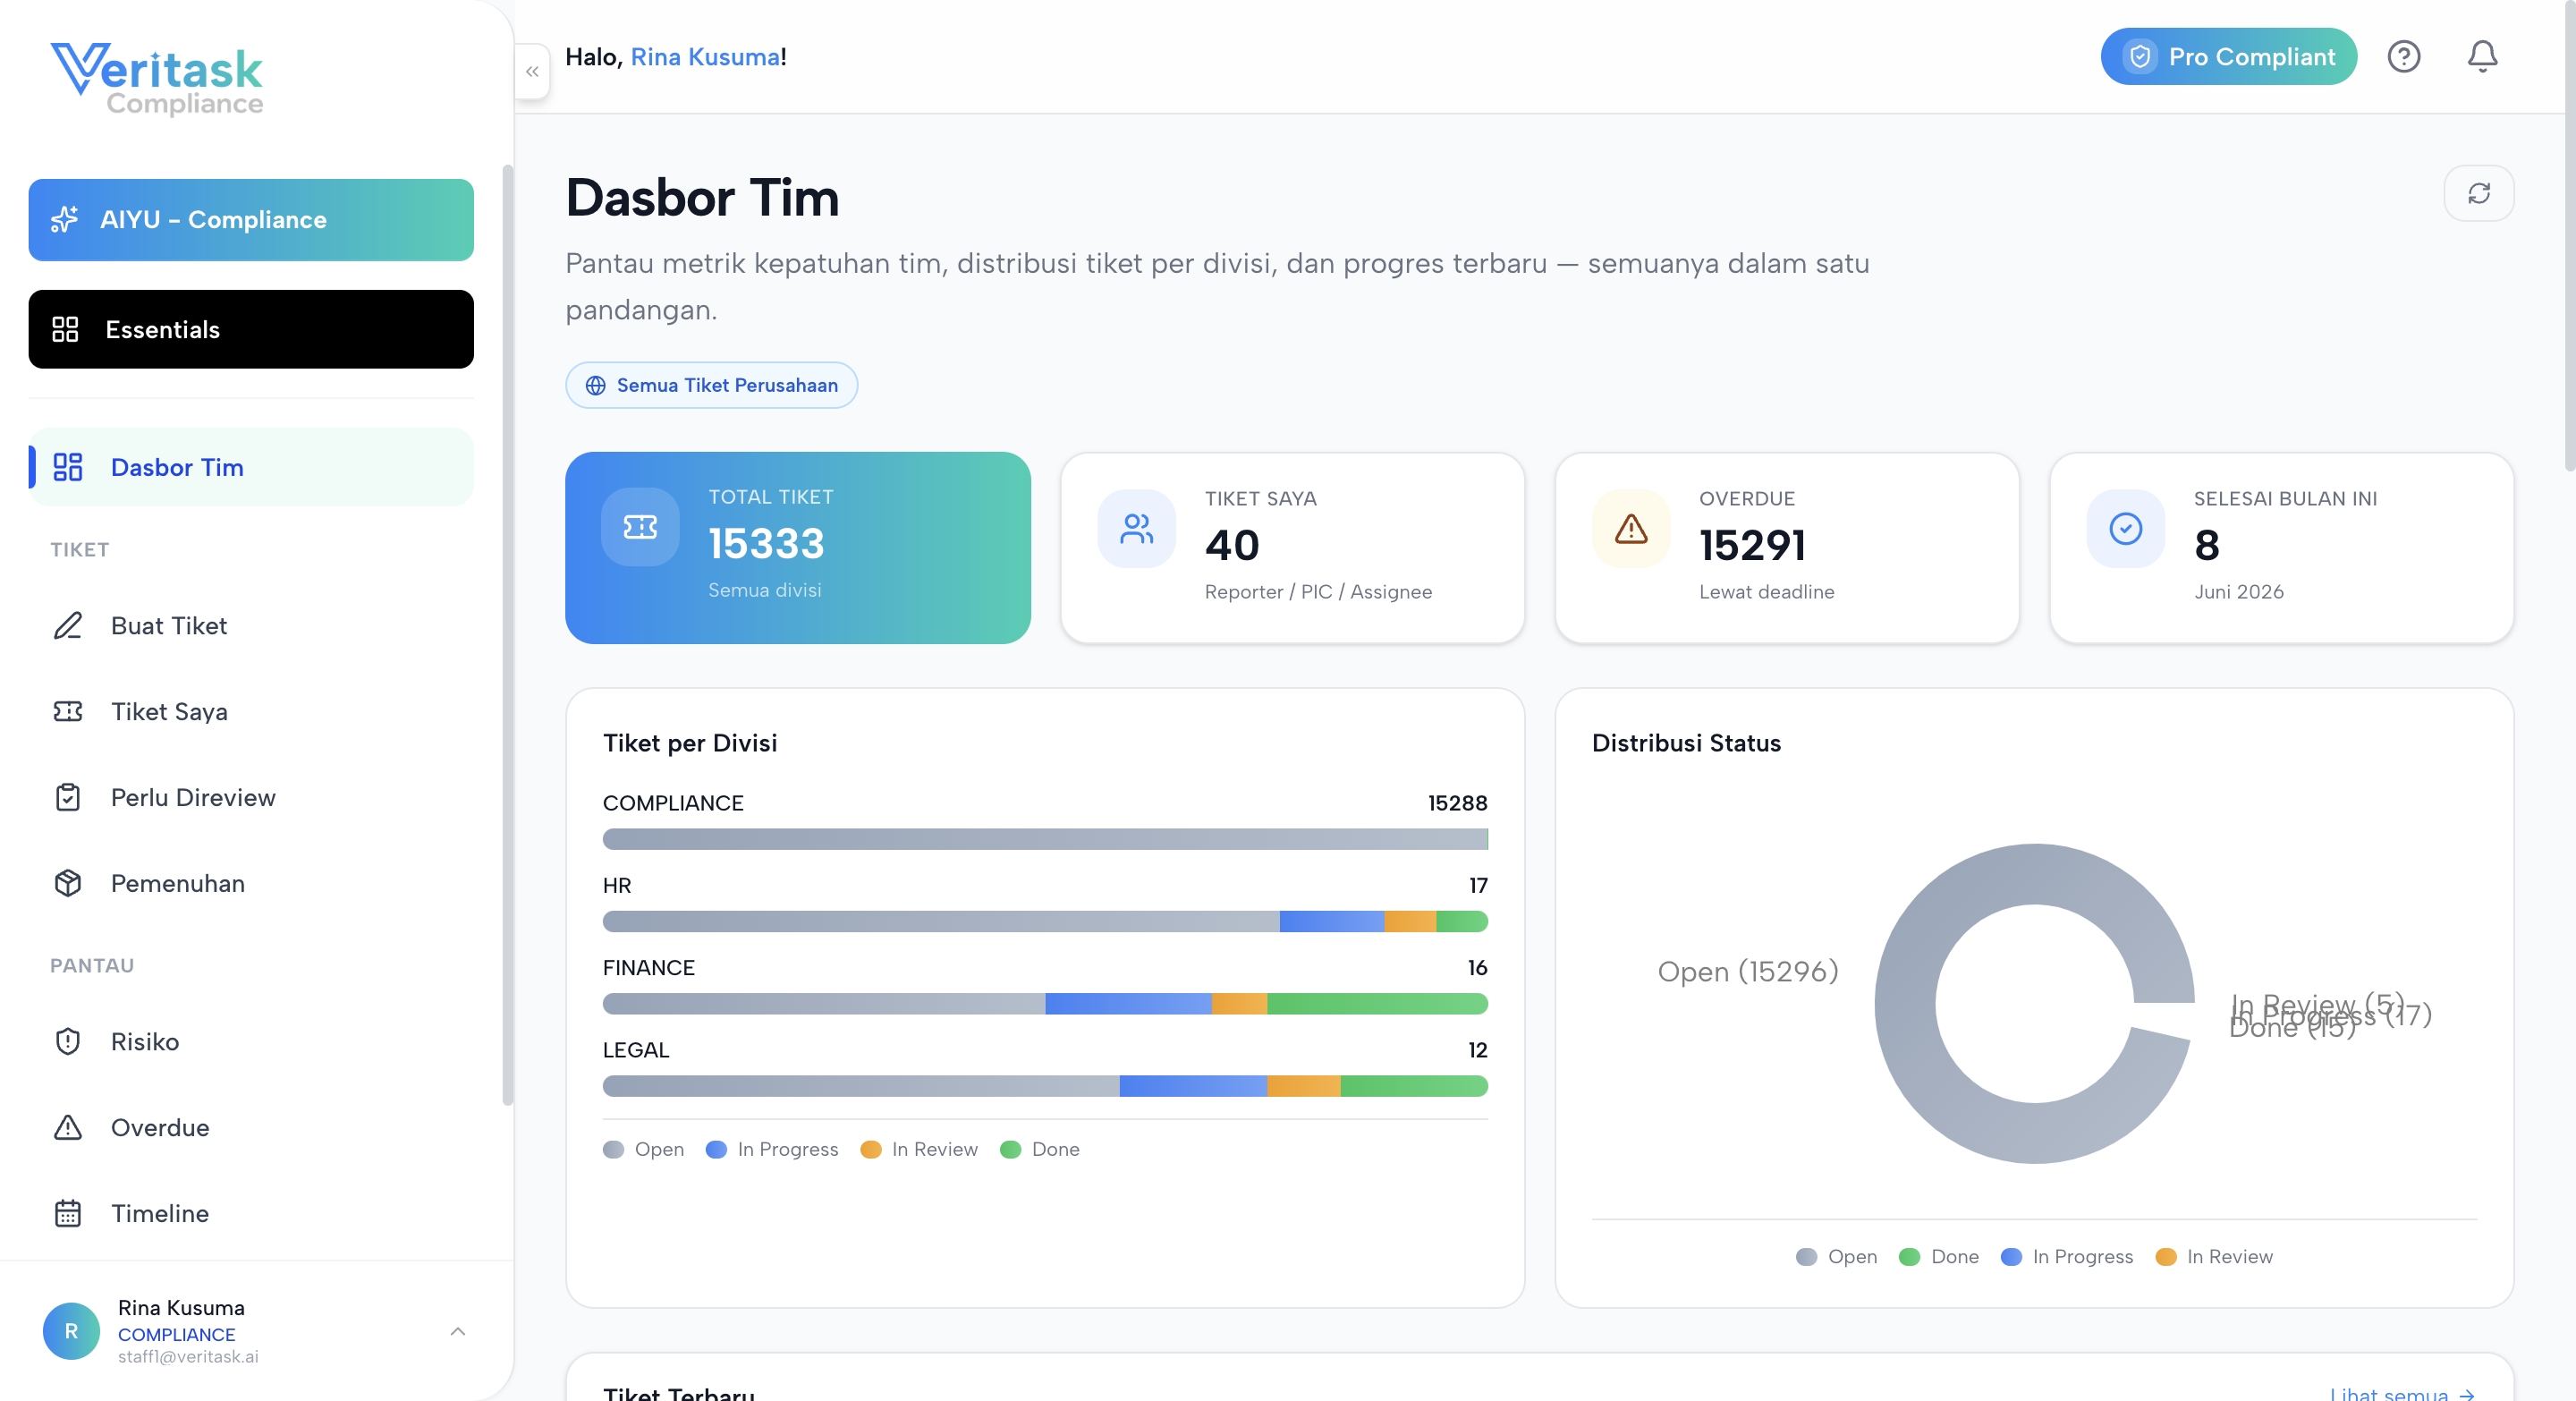Open the help question mark icon
This screenshot has height=1401, width=2576.
click(x=2403, y=56)
